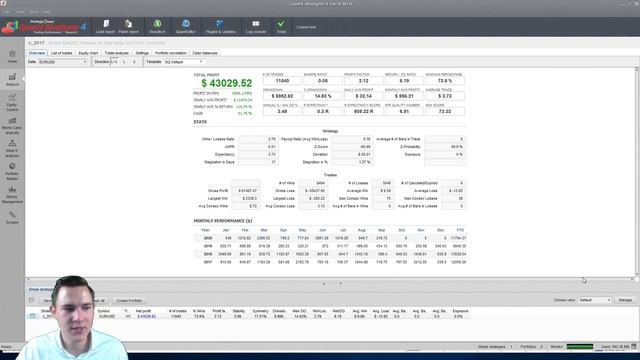Image resolution: width=640 pixels, height=360 pixels.
Task: Open the Data EURUSD dropdown
Action: pyautogui.click(x=63, y=62)
